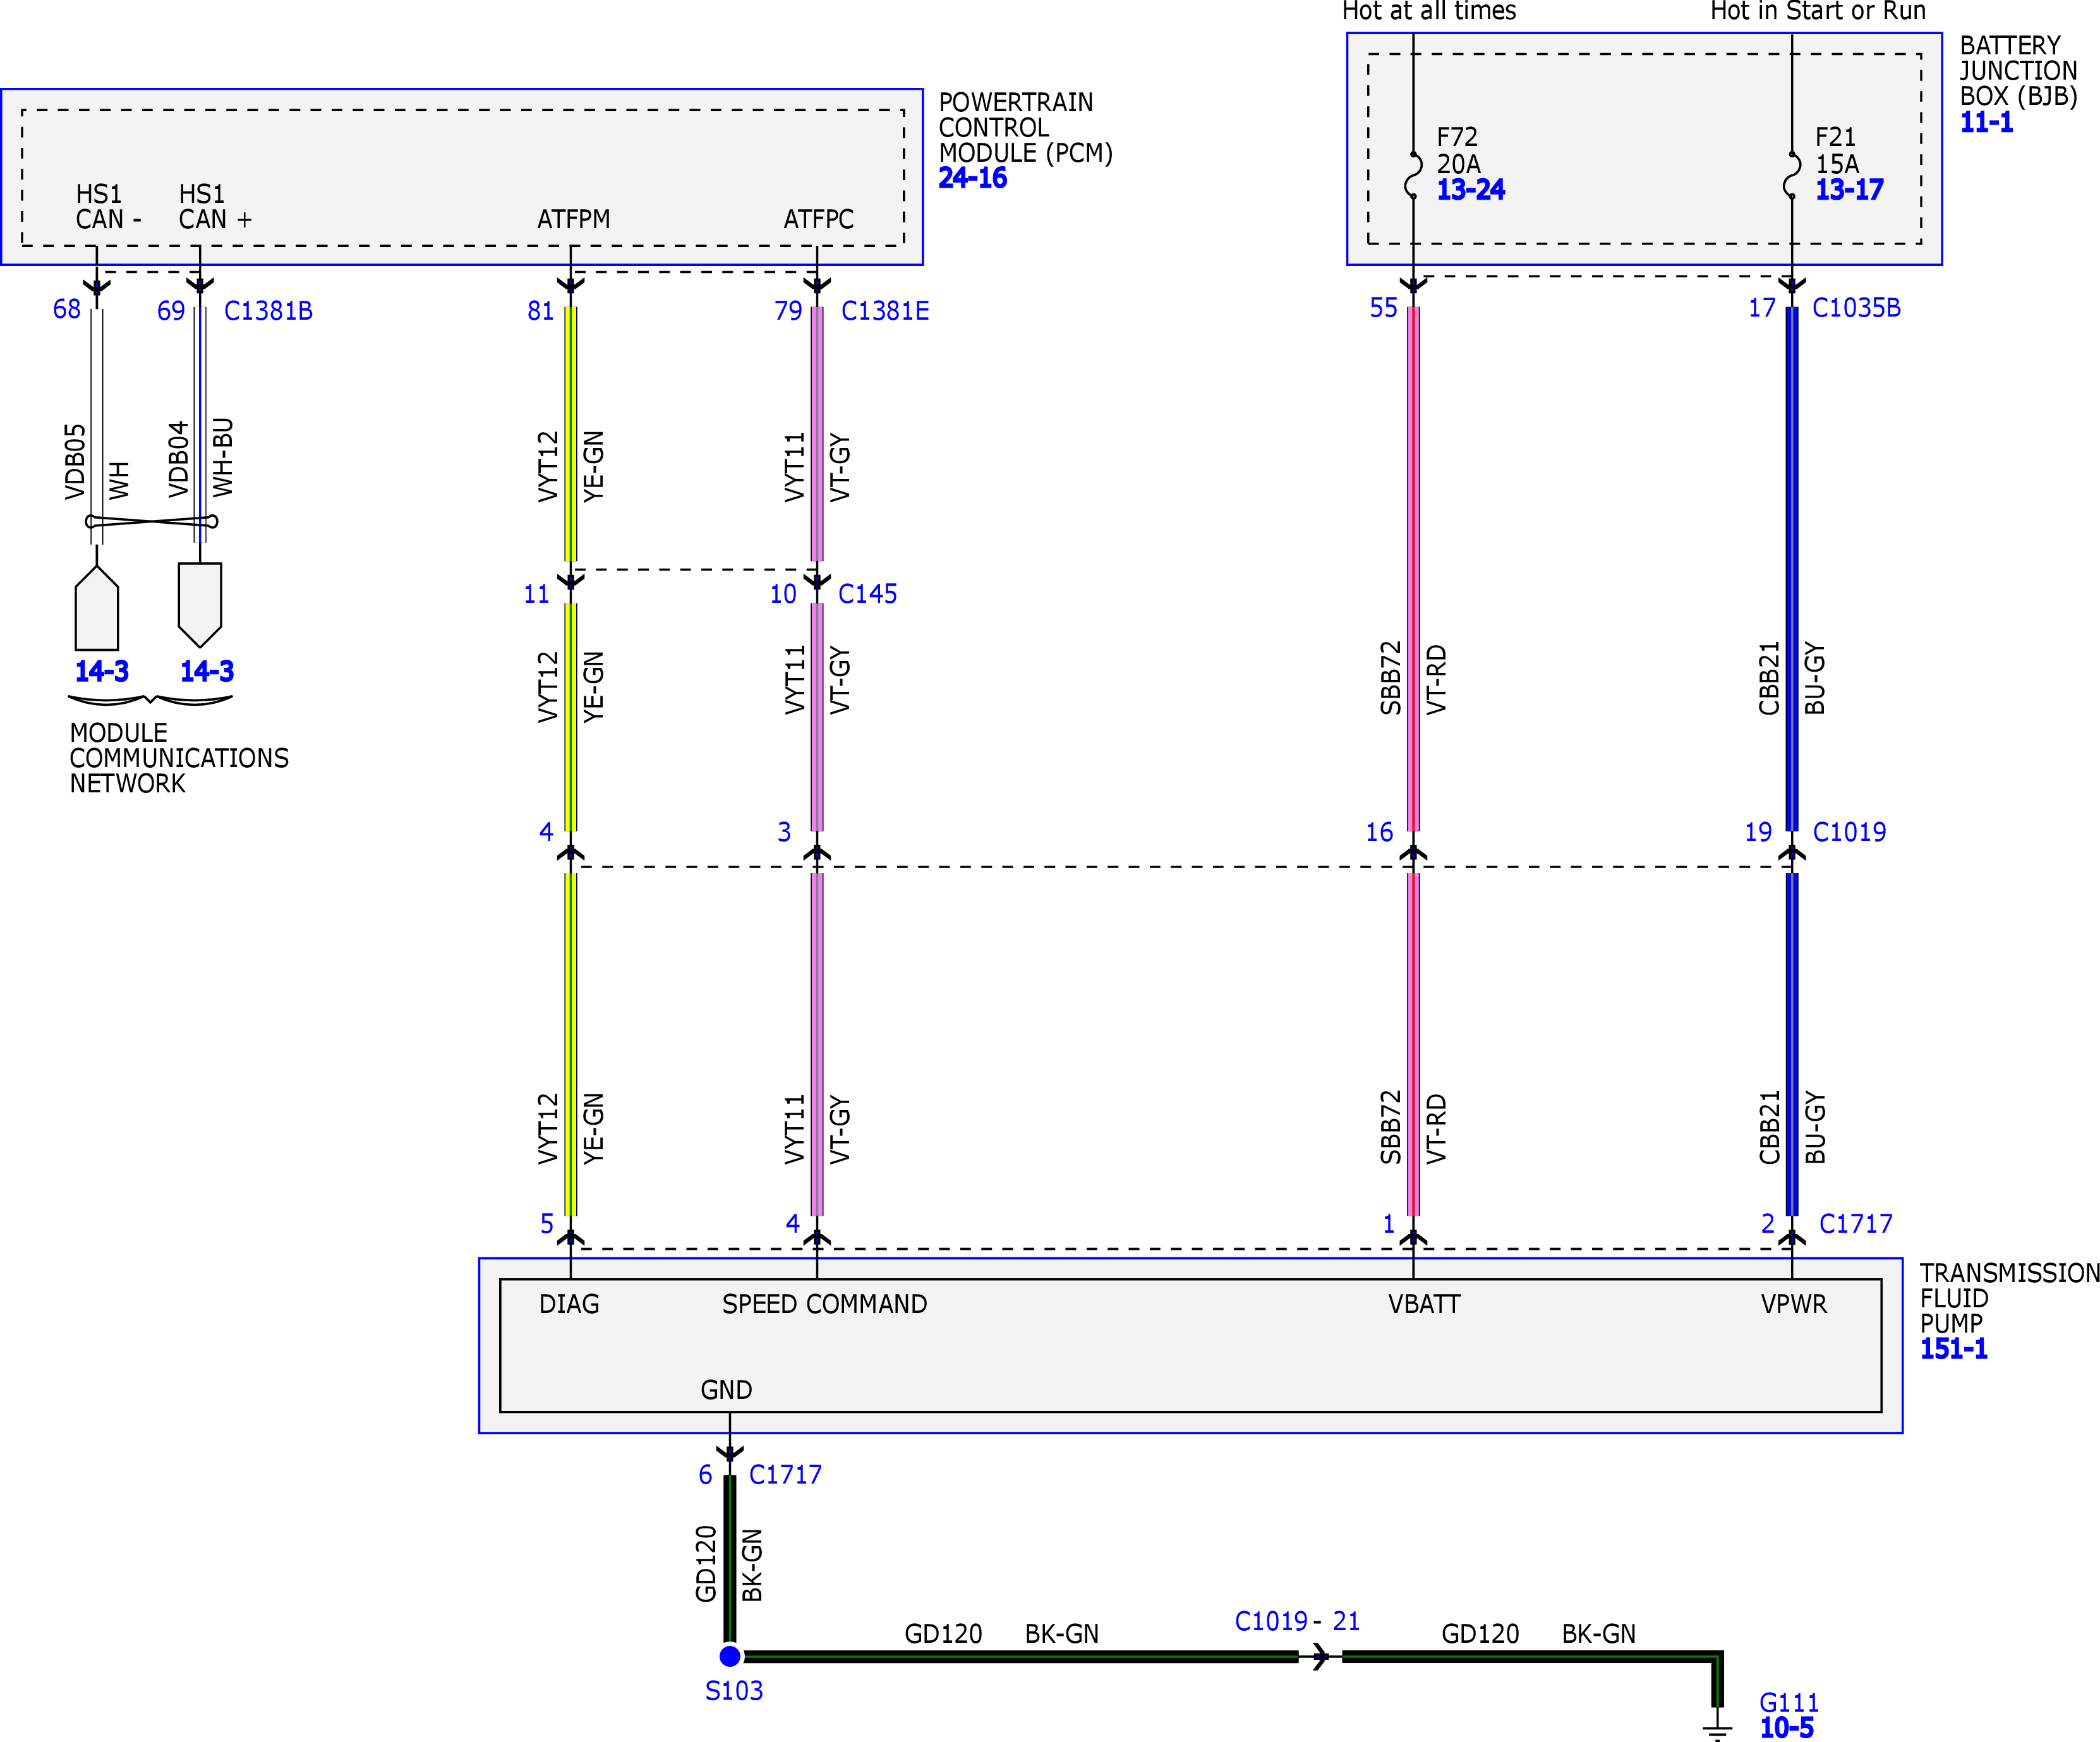Image resolution: width=2100 pixels, height=1742 pixels.
Task: Click the SPEED COMMAND pump terminal label
Action: [x=825, y=1304]
